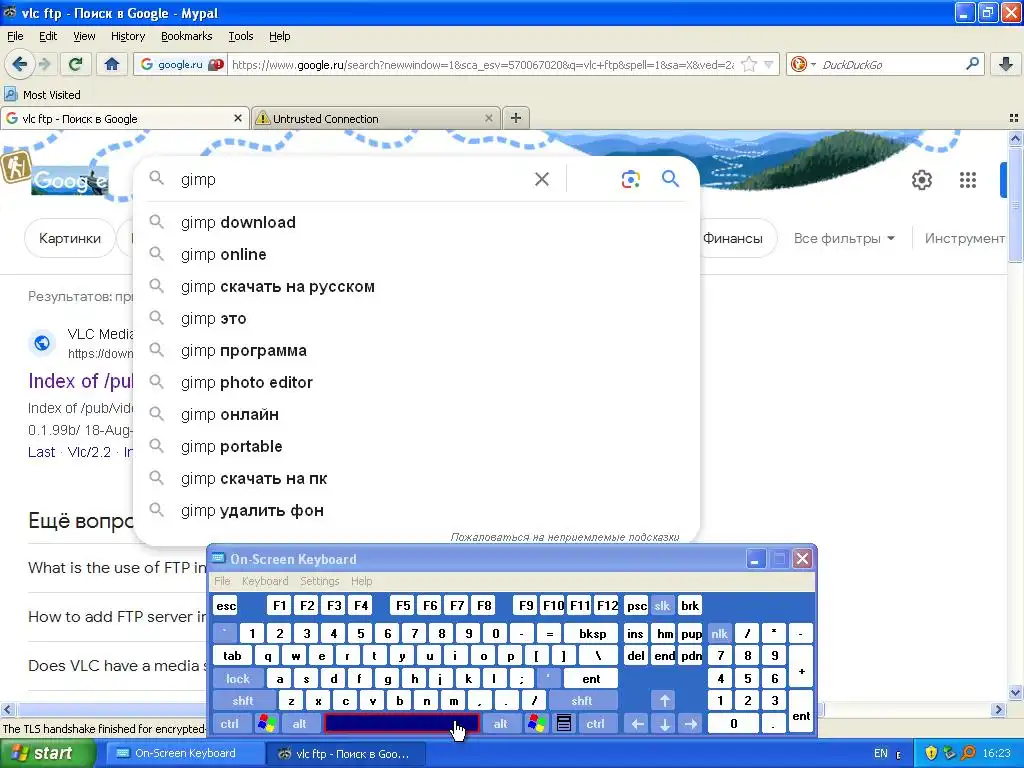Expand the Все фильтры dropdown

click(x=844, y=238)
